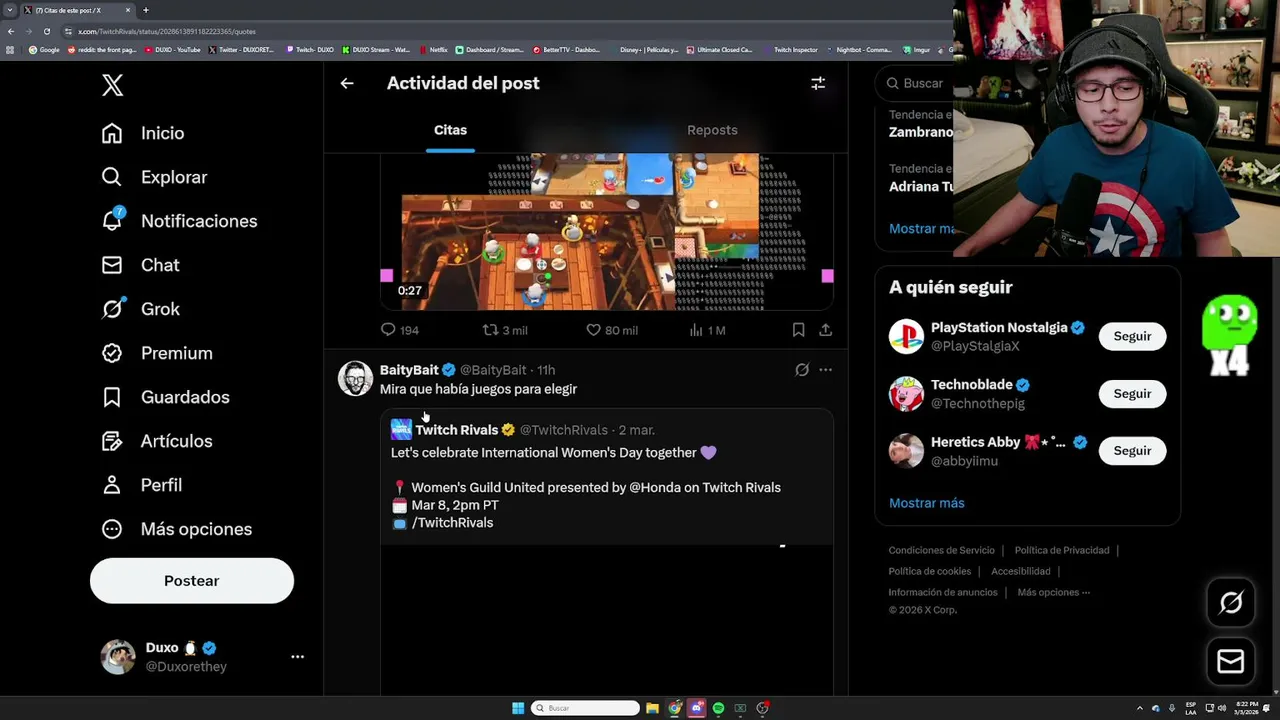Image resolution: width=1280 pixels, height=720 pixels.
Task: Open the Adriana trend entry
Action: [921, 178]
